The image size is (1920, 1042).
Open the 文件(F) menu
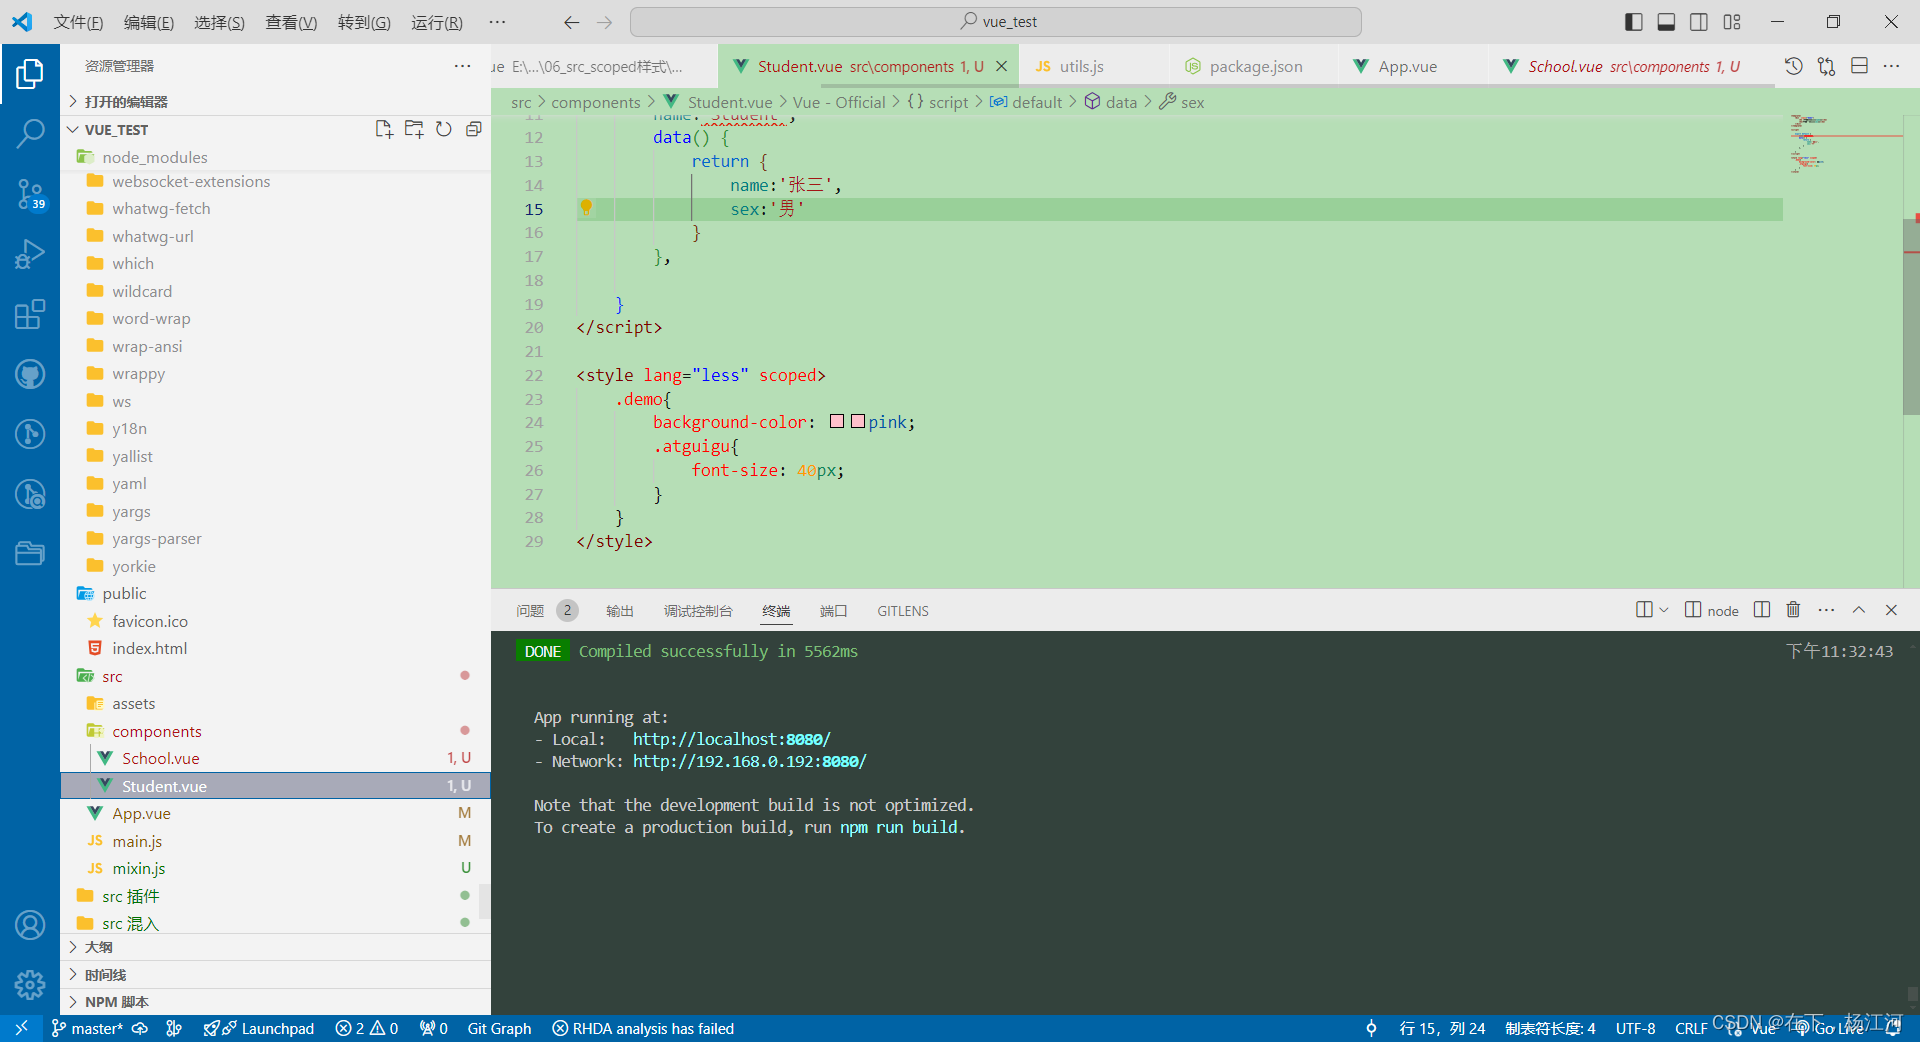click(x=78, y=22)
